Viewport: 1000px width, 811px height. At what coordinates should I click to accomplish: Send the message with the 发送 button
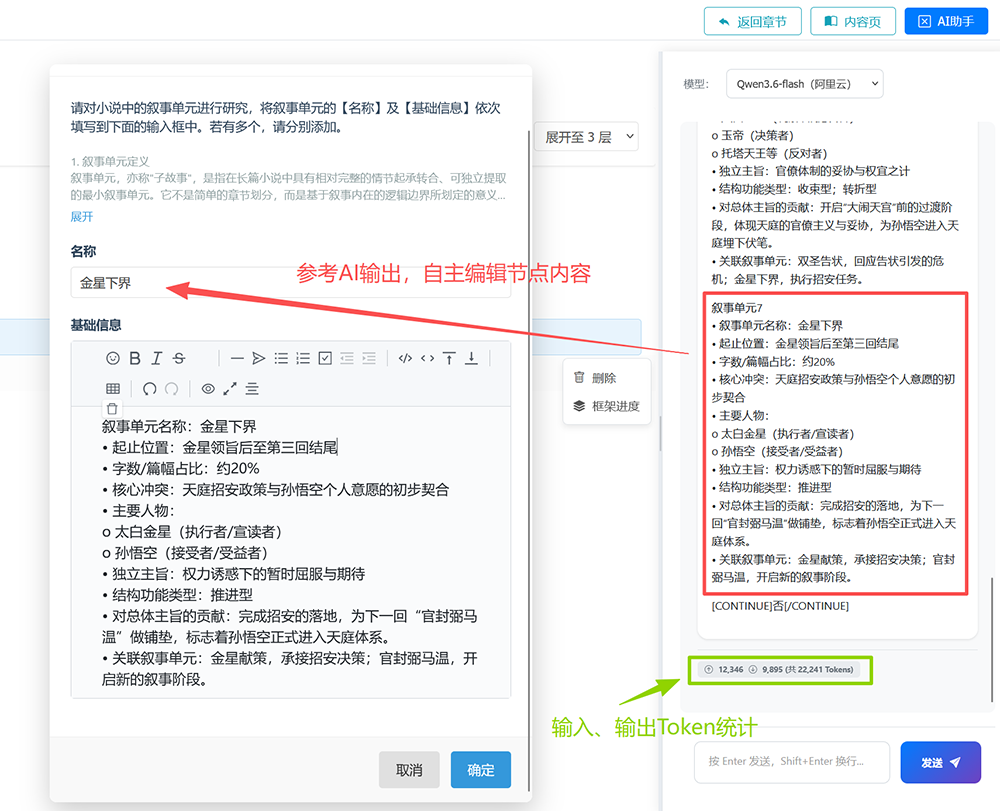click(941, 762)
